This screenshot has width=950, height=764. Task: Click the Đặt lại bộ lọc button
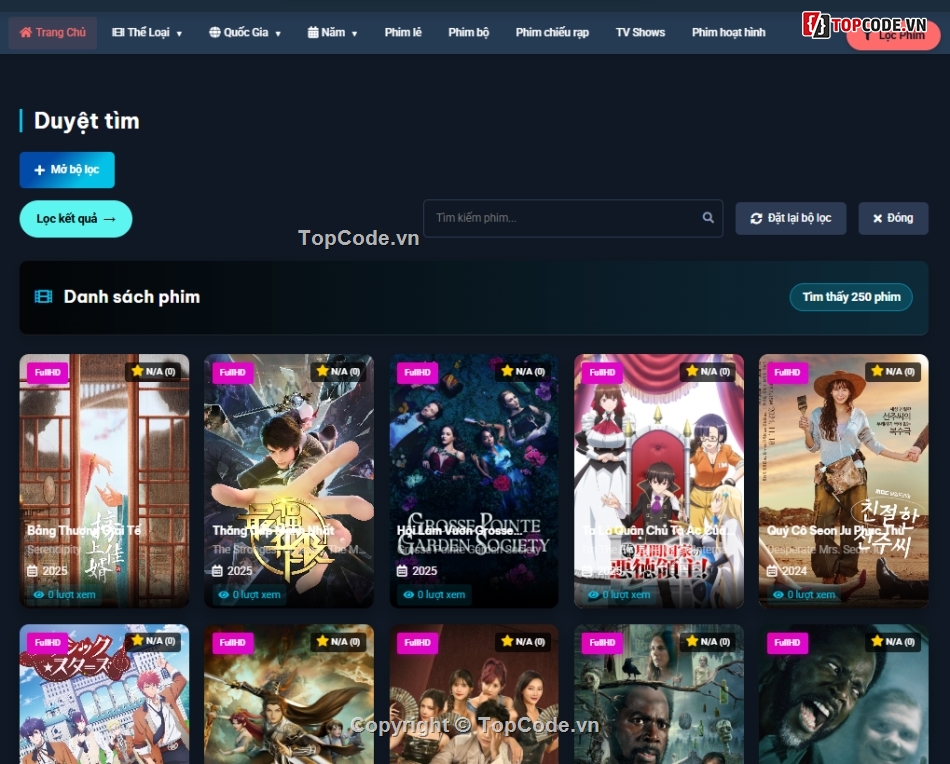pyautogui.click(x=791, y=218)
